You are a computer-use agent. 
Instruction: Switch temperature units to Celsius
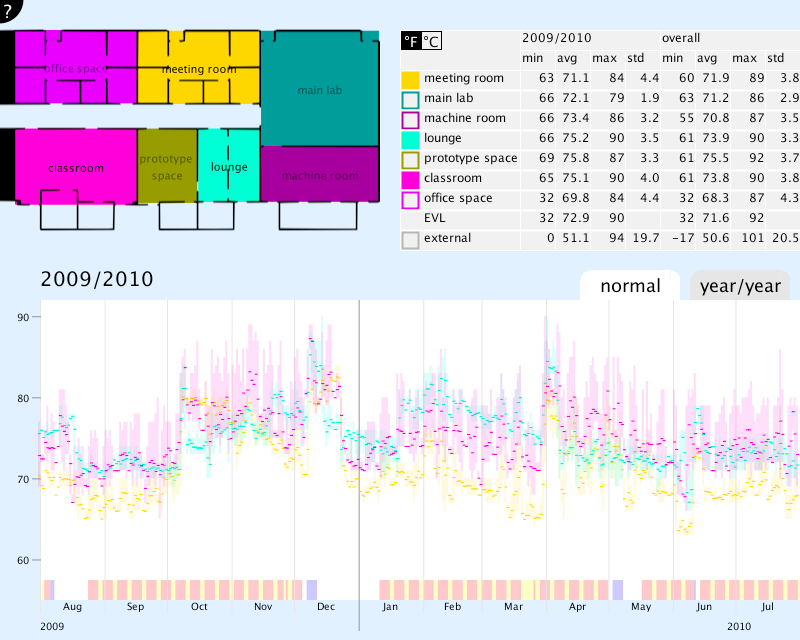click(432, 41)
